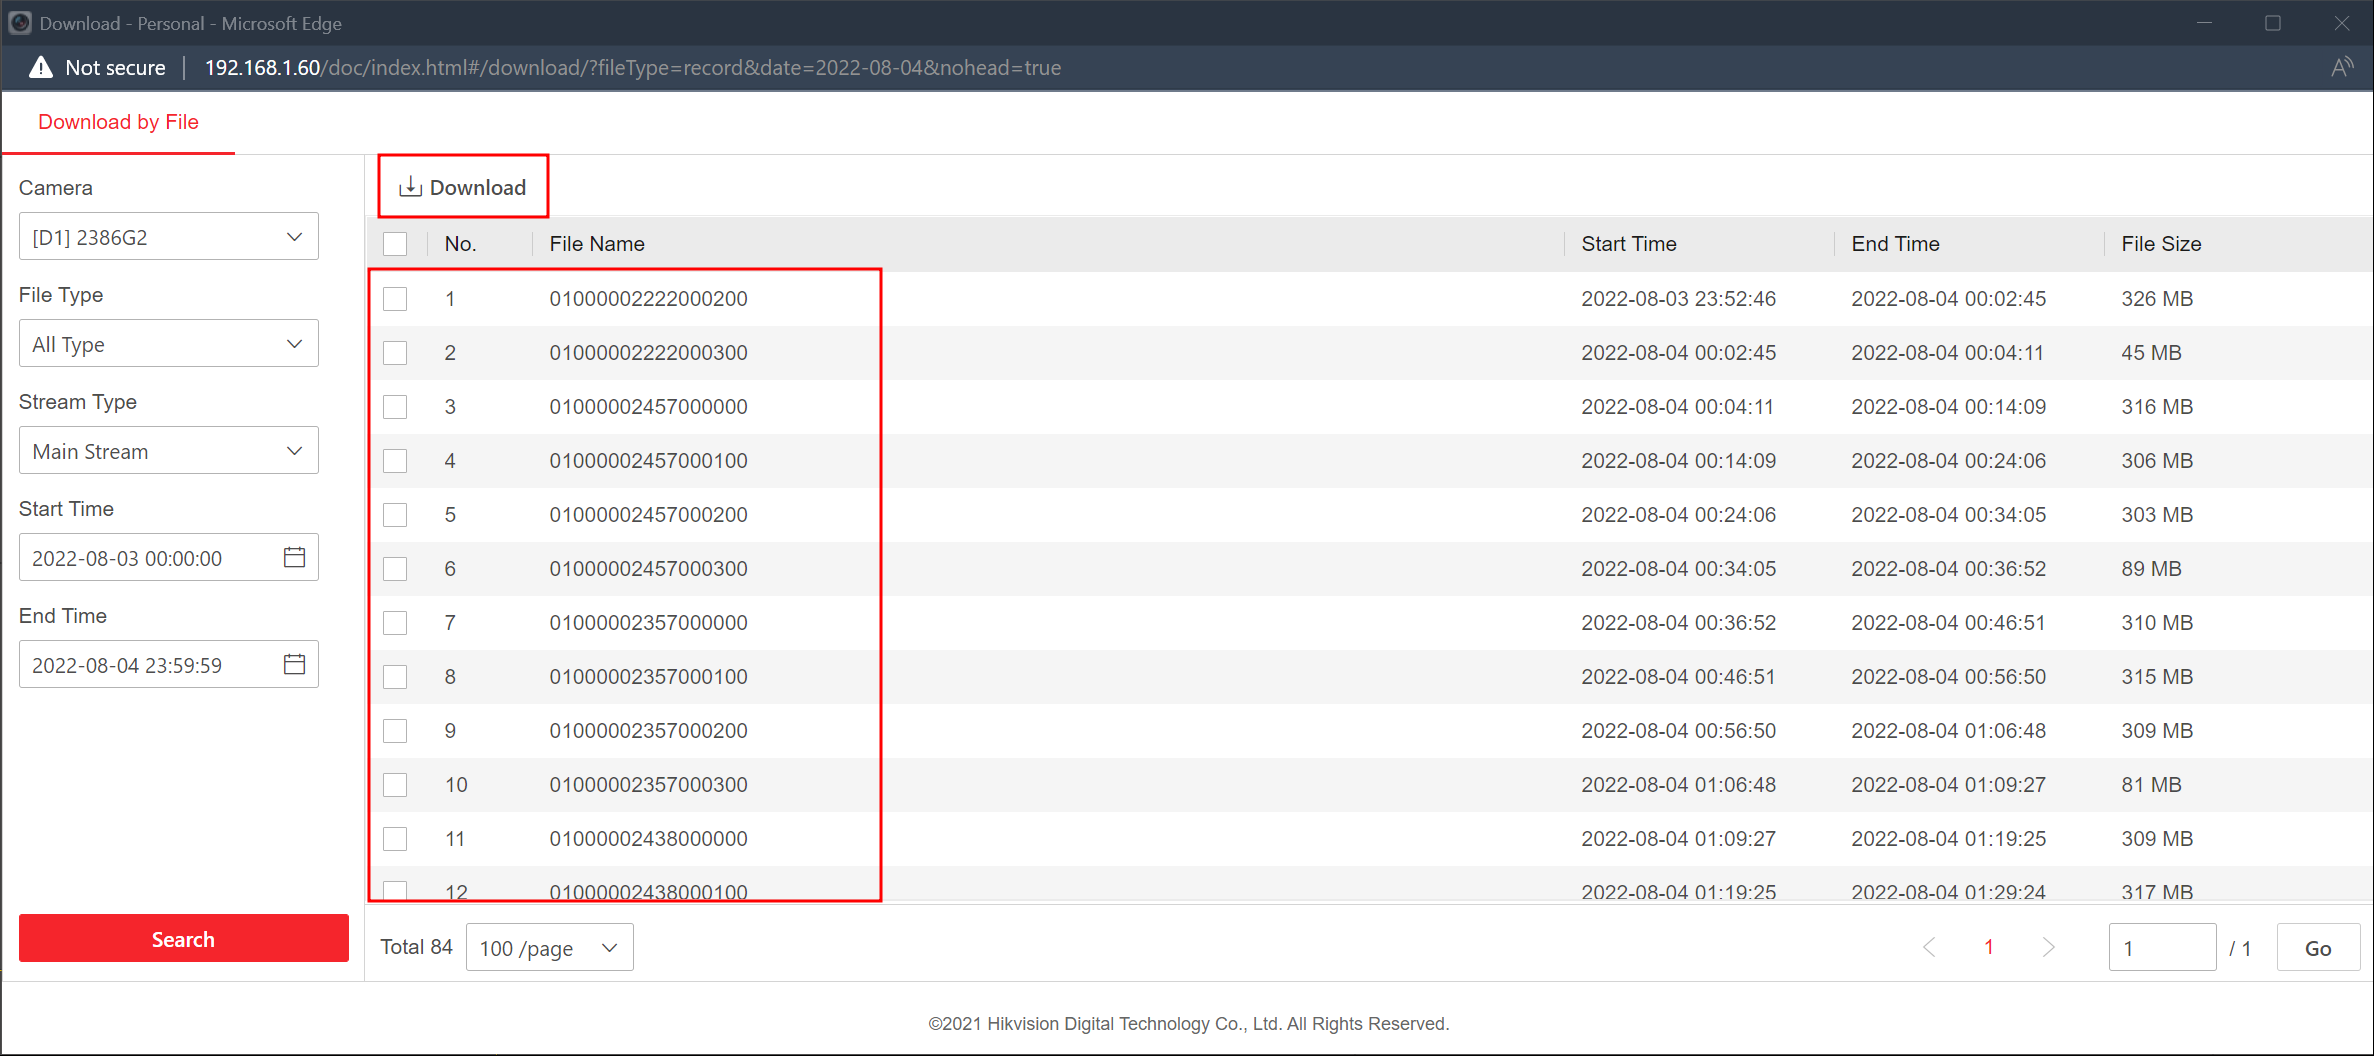Open the End Time calendar picker
This screenshot has width=2374, height=1056.
coord(294,665)
